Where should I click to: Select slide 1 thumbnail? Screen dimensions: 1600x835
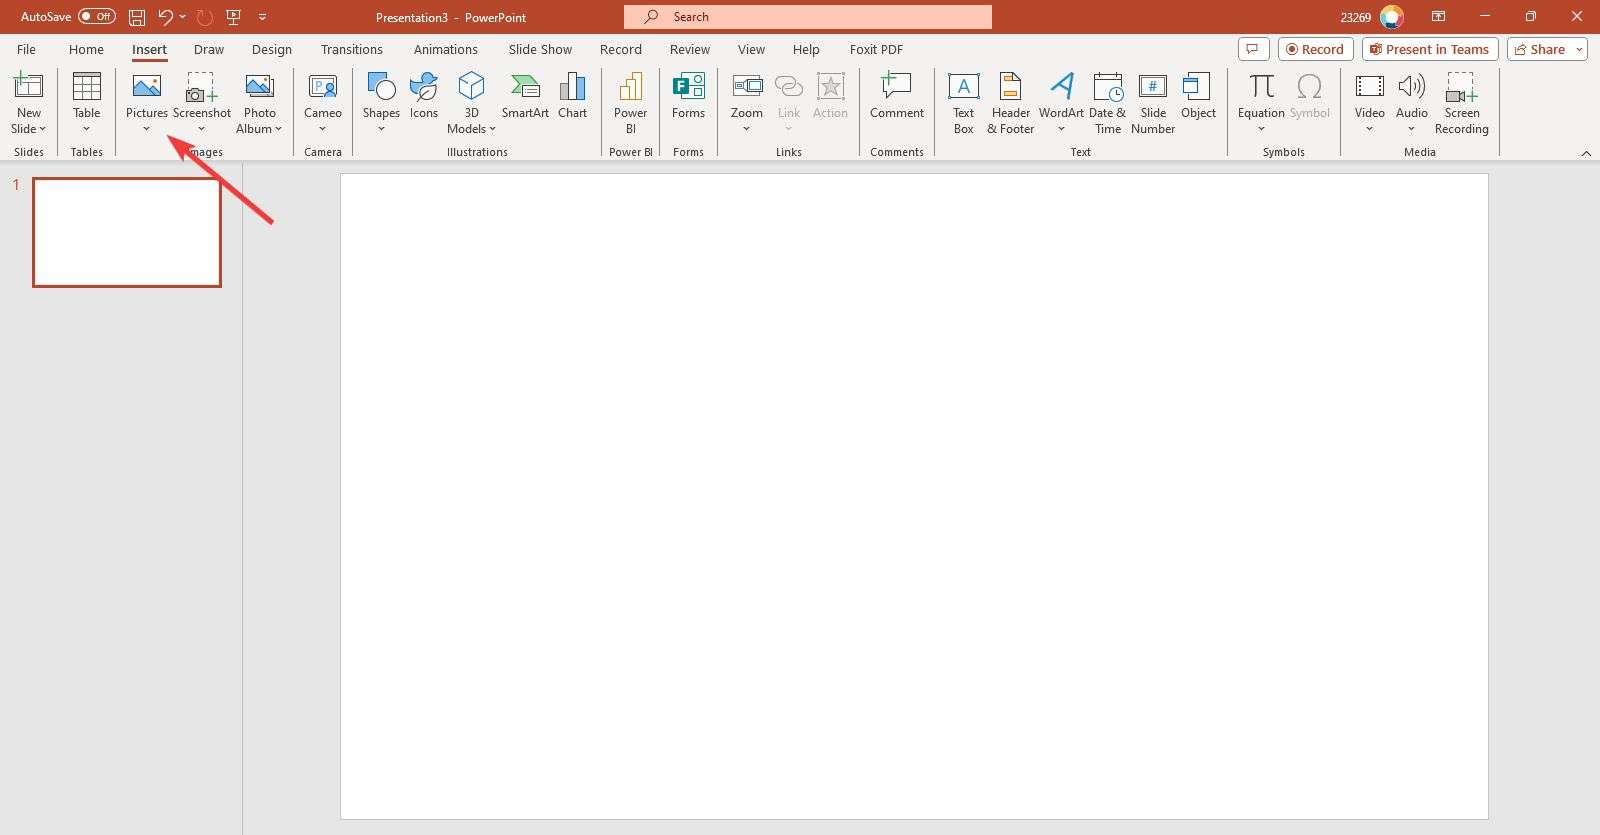click(127, 232)
